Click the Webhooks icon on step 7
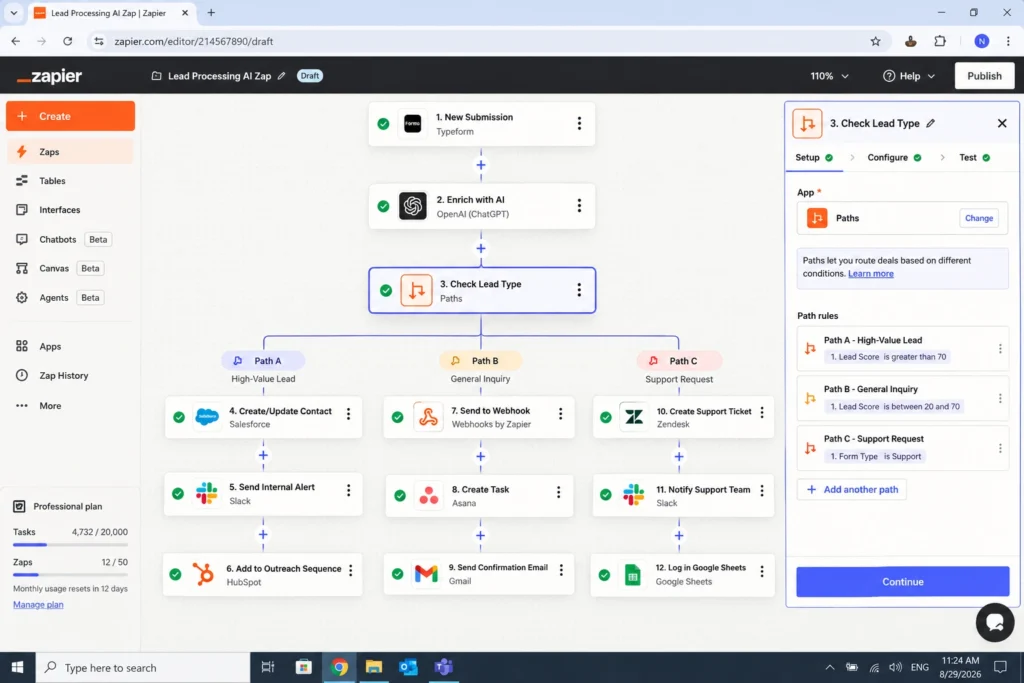The image size is (1024, 683). coord(428,417)
